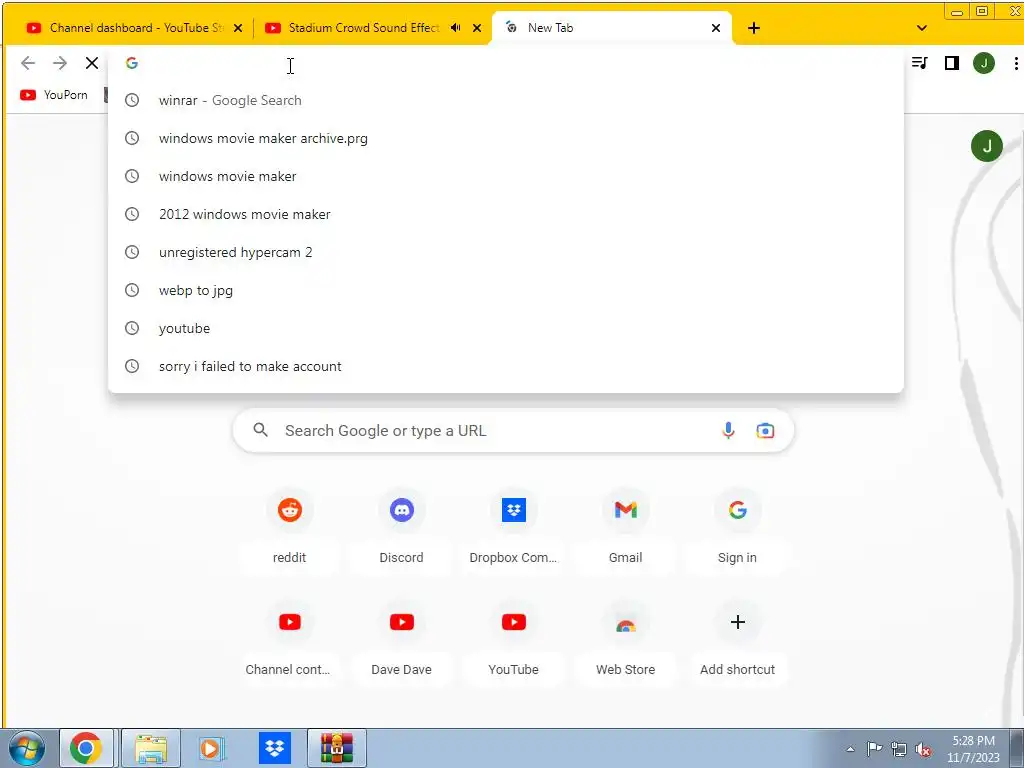Image resolution: width=1024 pixels, height=768 pixels.
Task: Open the clock showing 5:28 PM
Action: coord(973,749)
